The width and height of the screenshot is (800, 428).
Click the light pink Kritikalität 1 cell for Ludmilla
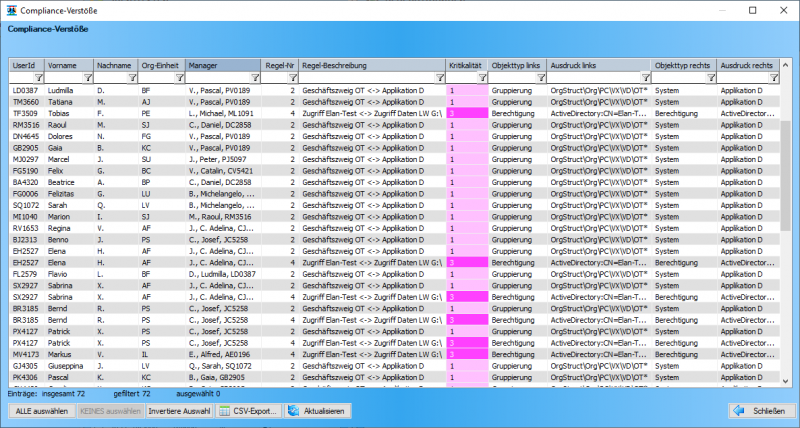click(x=467, y=90)
